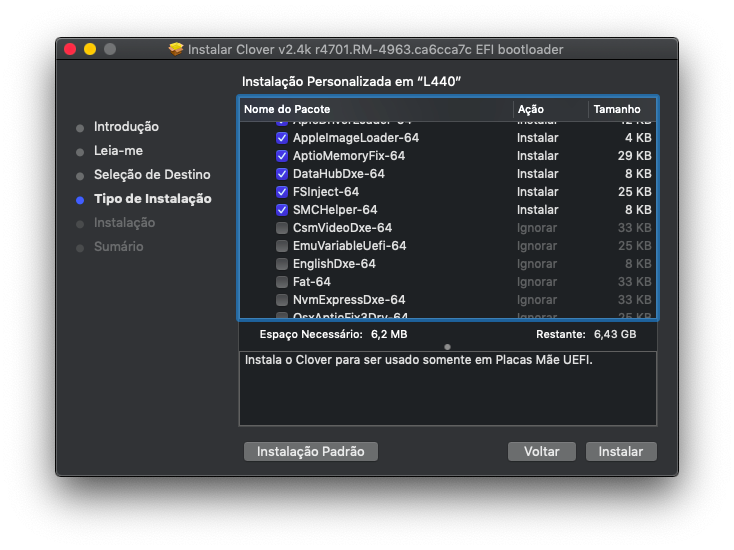Uncheck SMCHelper-64 package

[x=282, y=210]
